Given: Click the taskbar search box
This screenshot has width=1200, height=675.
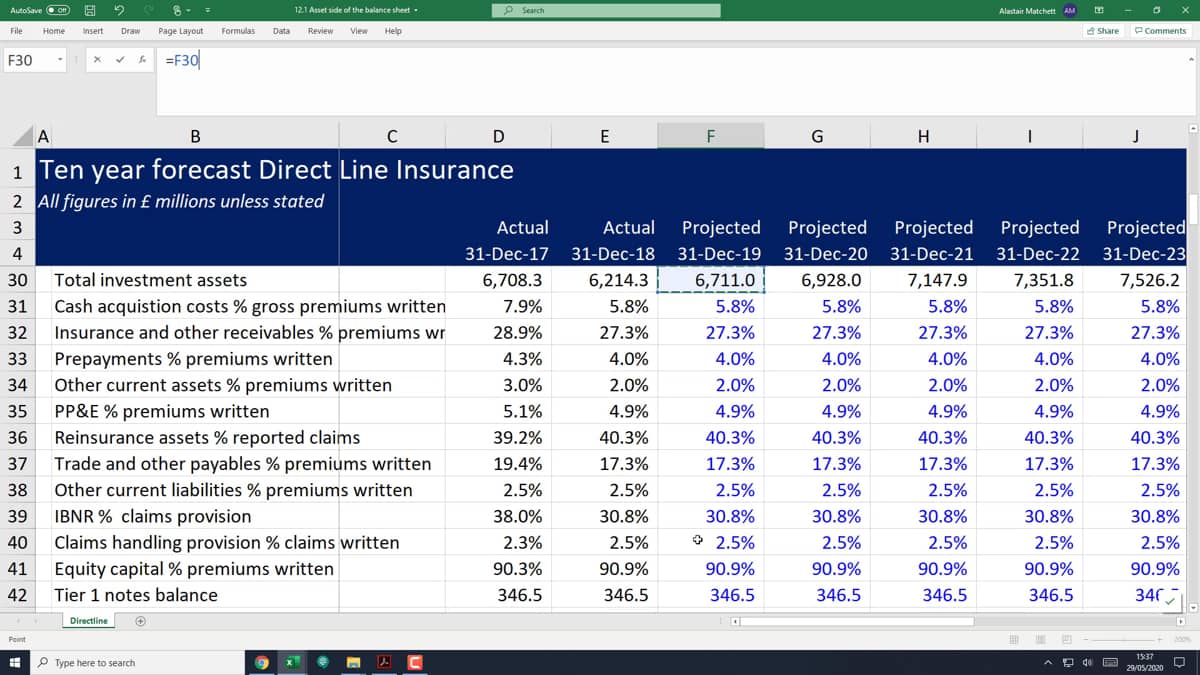Looking at the screenshot, I should pos(138,662).
